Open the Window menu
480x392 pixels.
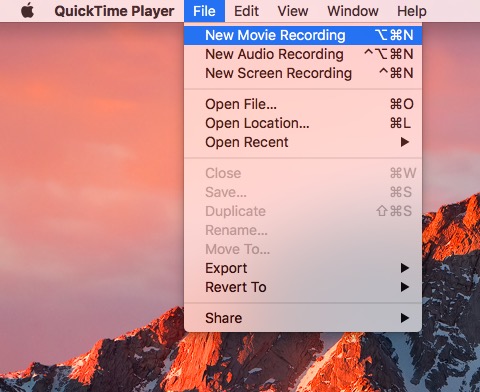pyautogui.click(x=353, y=11)
